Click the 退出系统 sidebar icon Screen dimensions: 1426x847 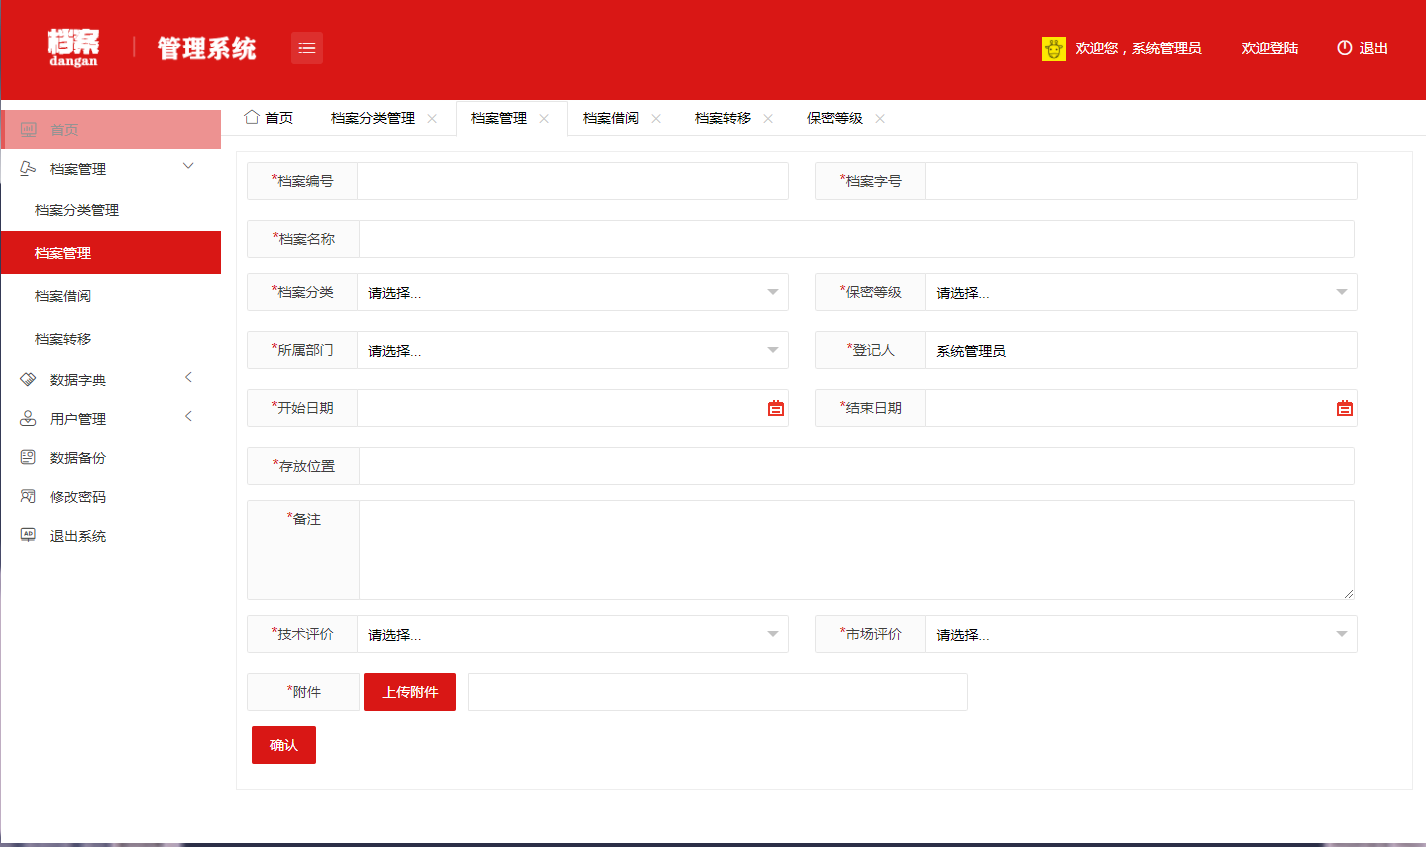28,535
